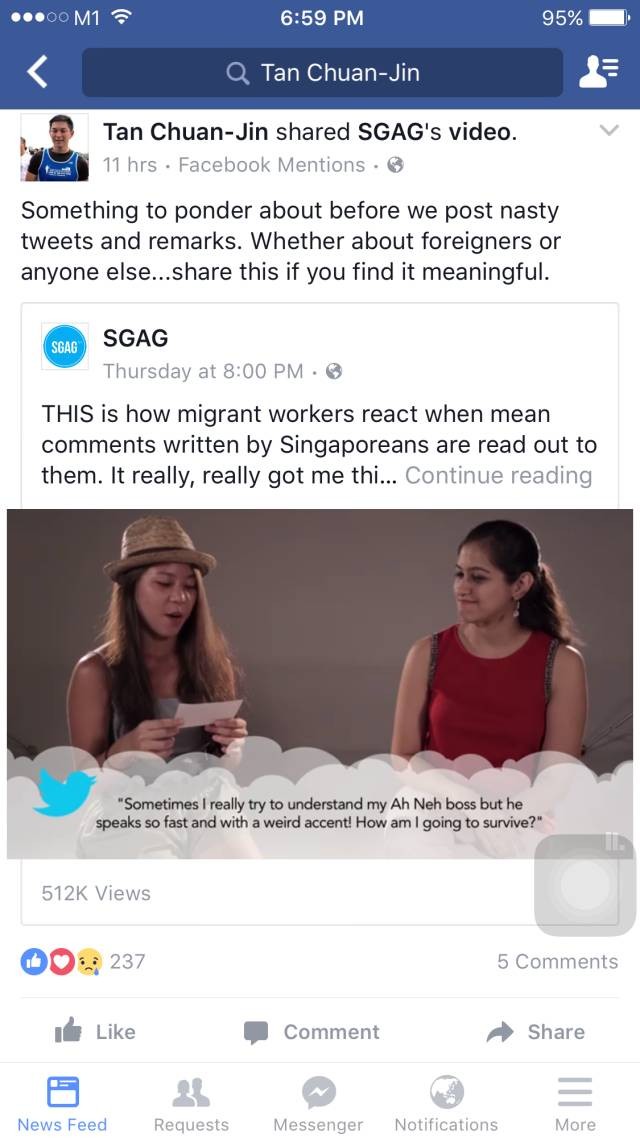Open the 5 Comments link
This screenshot has height=1138, width=640.
tap(557, 962)
